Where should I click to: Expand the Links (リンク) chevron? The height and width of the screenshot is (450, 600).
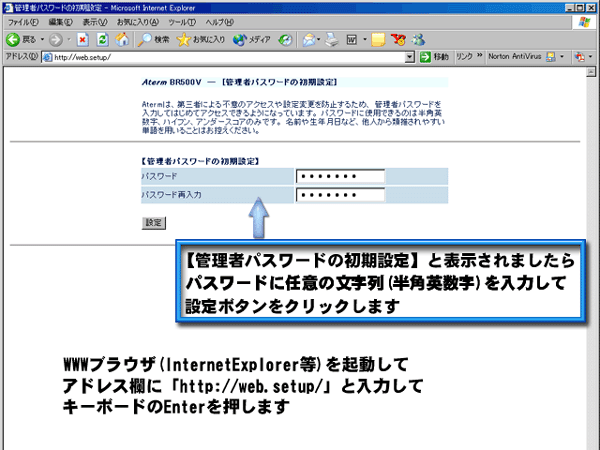(x=479, y=56)
